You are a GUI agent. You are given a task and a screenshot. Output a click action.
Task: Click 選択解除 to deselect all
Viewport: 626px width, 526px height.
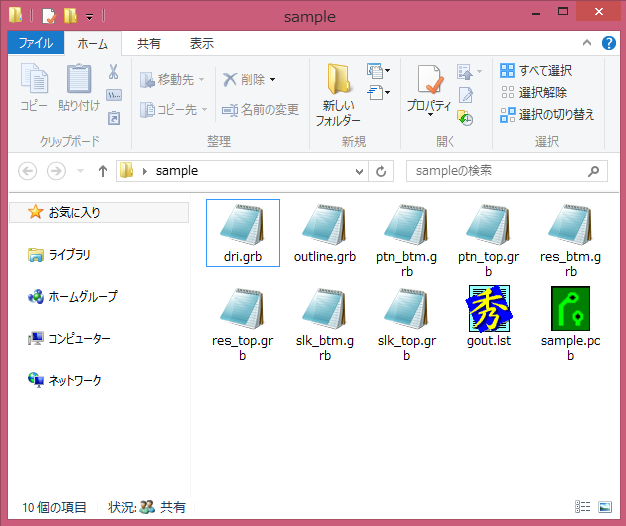(x=534, y=93)
